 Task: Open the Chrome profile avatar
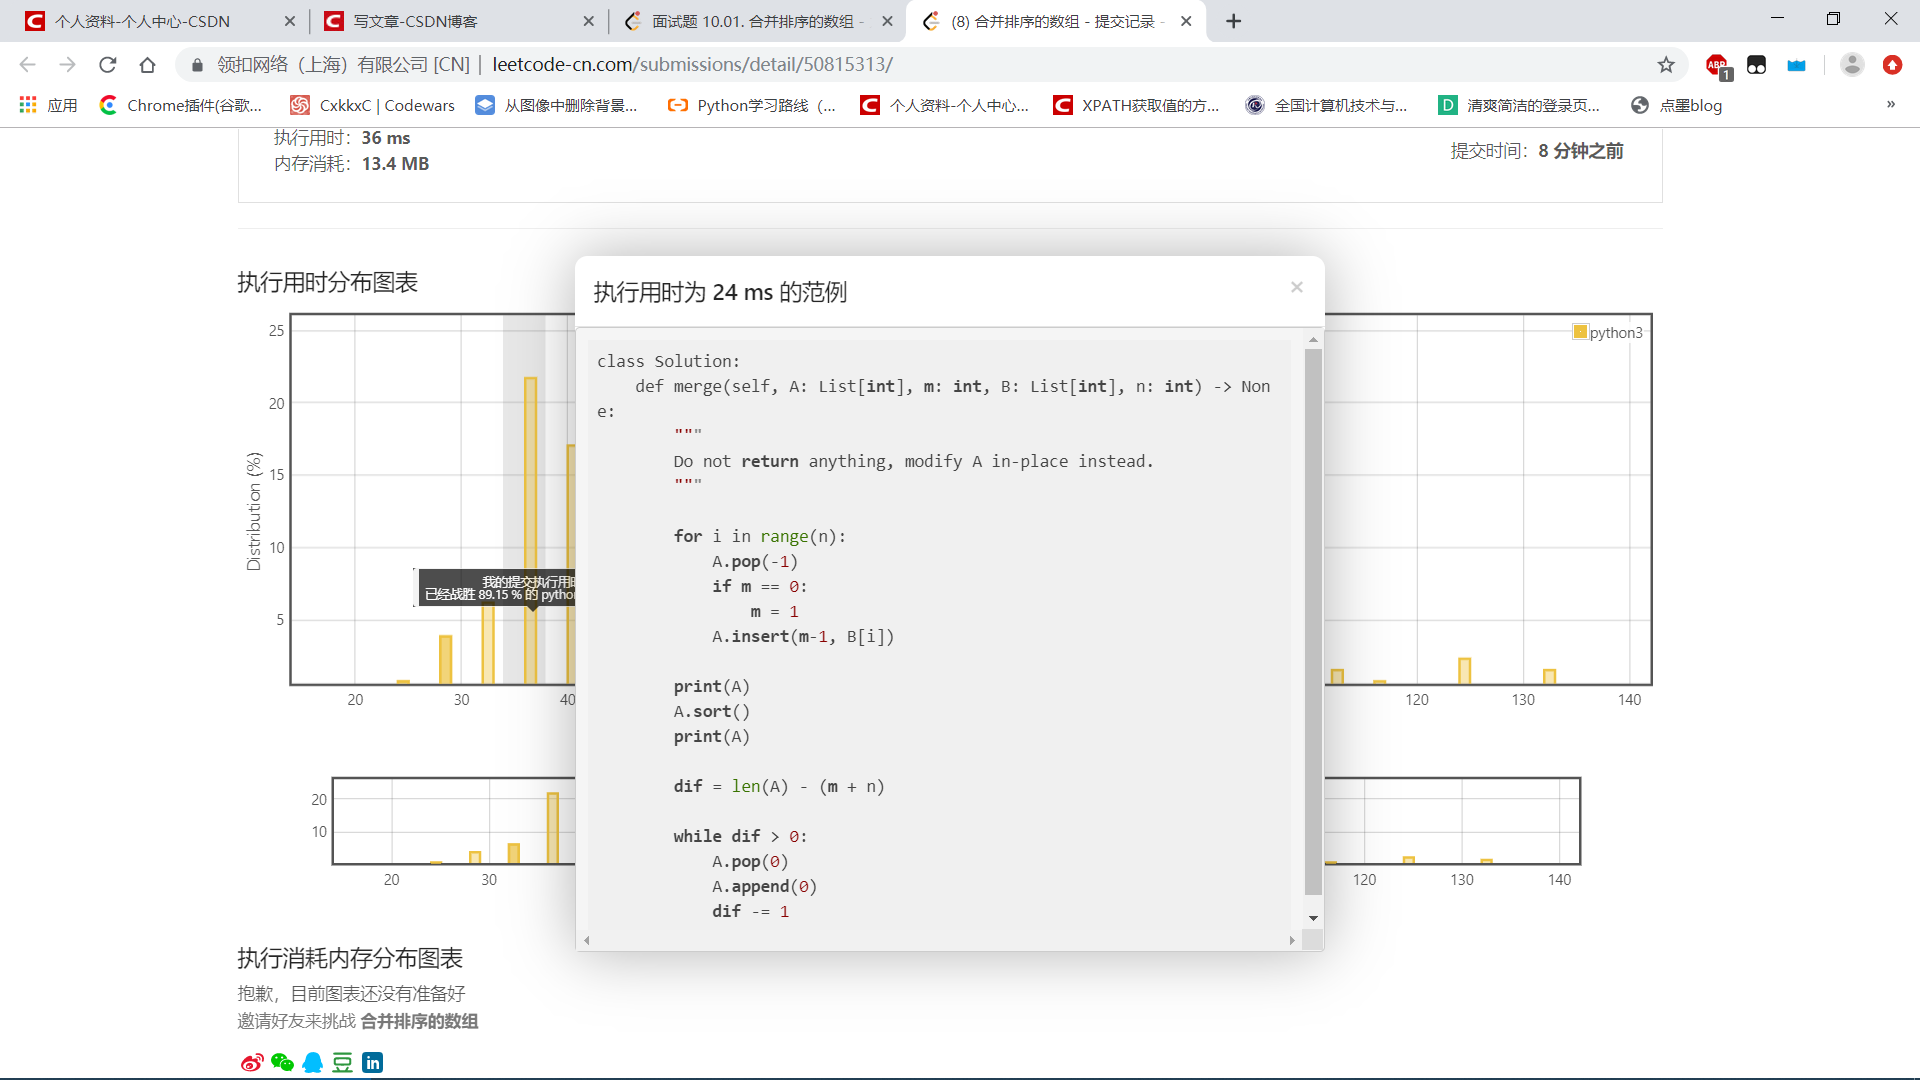coord(1851,65)
